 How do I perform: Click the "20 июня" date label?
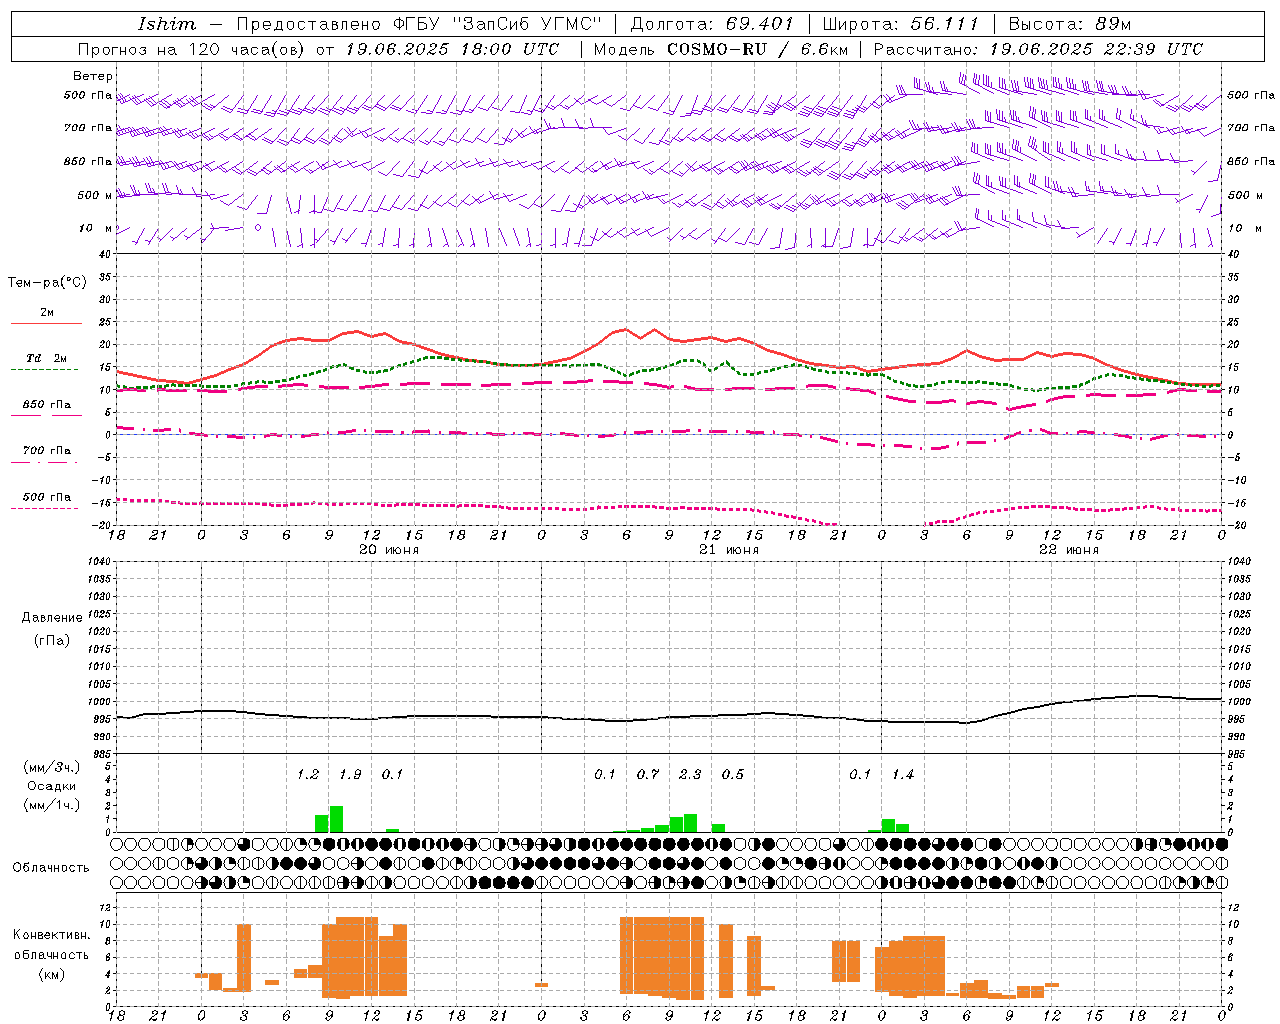[x=389, y=550]
